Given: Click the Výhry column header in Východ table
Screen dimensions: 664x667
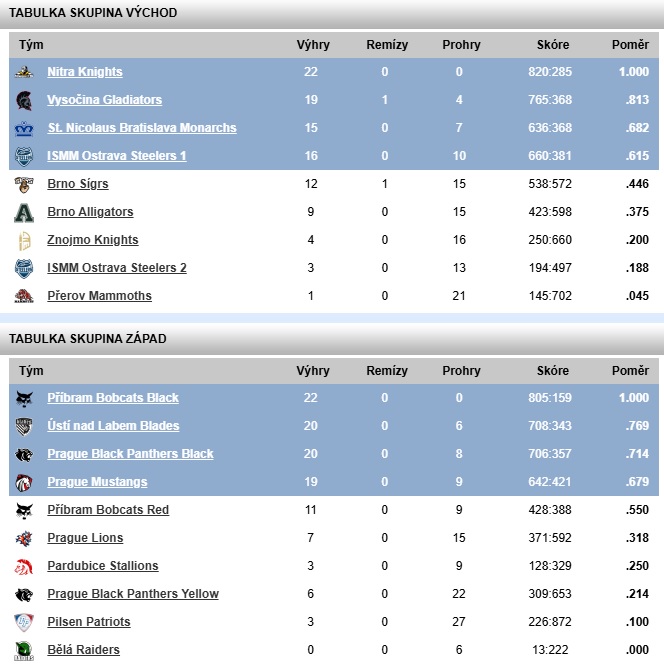Looking at the screenshot, I should coord(313,45).
